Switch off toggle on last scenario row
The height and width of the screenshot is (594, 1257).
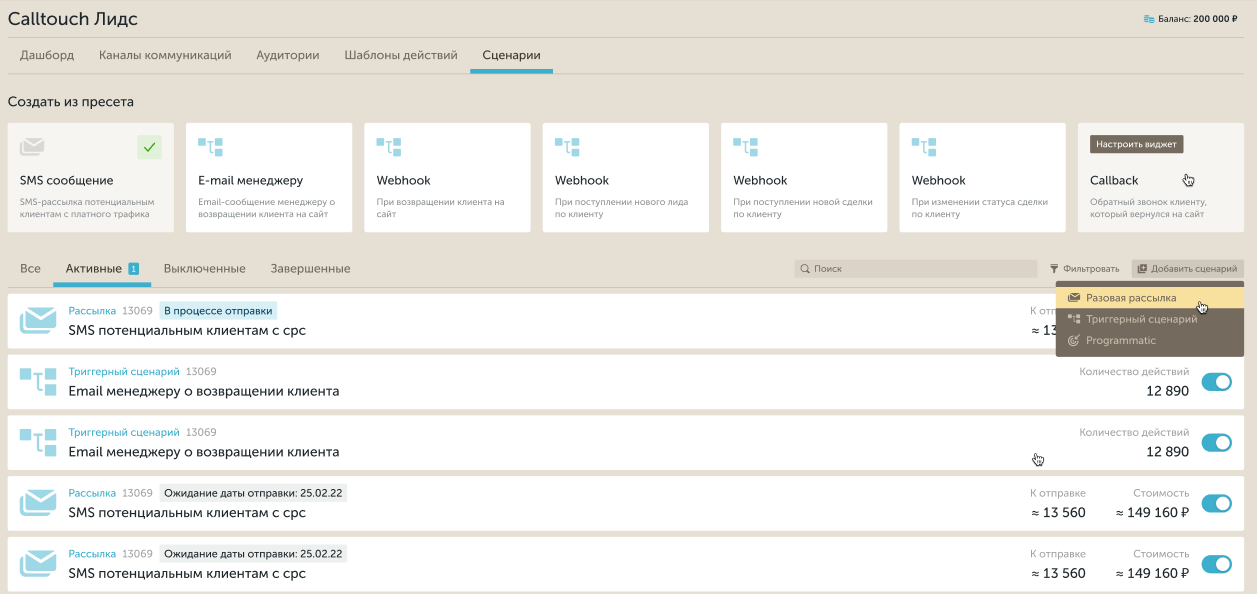click(x=1216, y=564)
